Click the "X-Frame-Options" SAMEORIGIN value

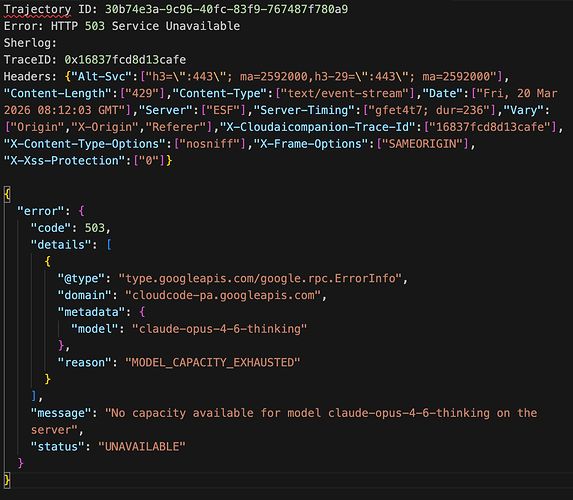click(422, 144)
